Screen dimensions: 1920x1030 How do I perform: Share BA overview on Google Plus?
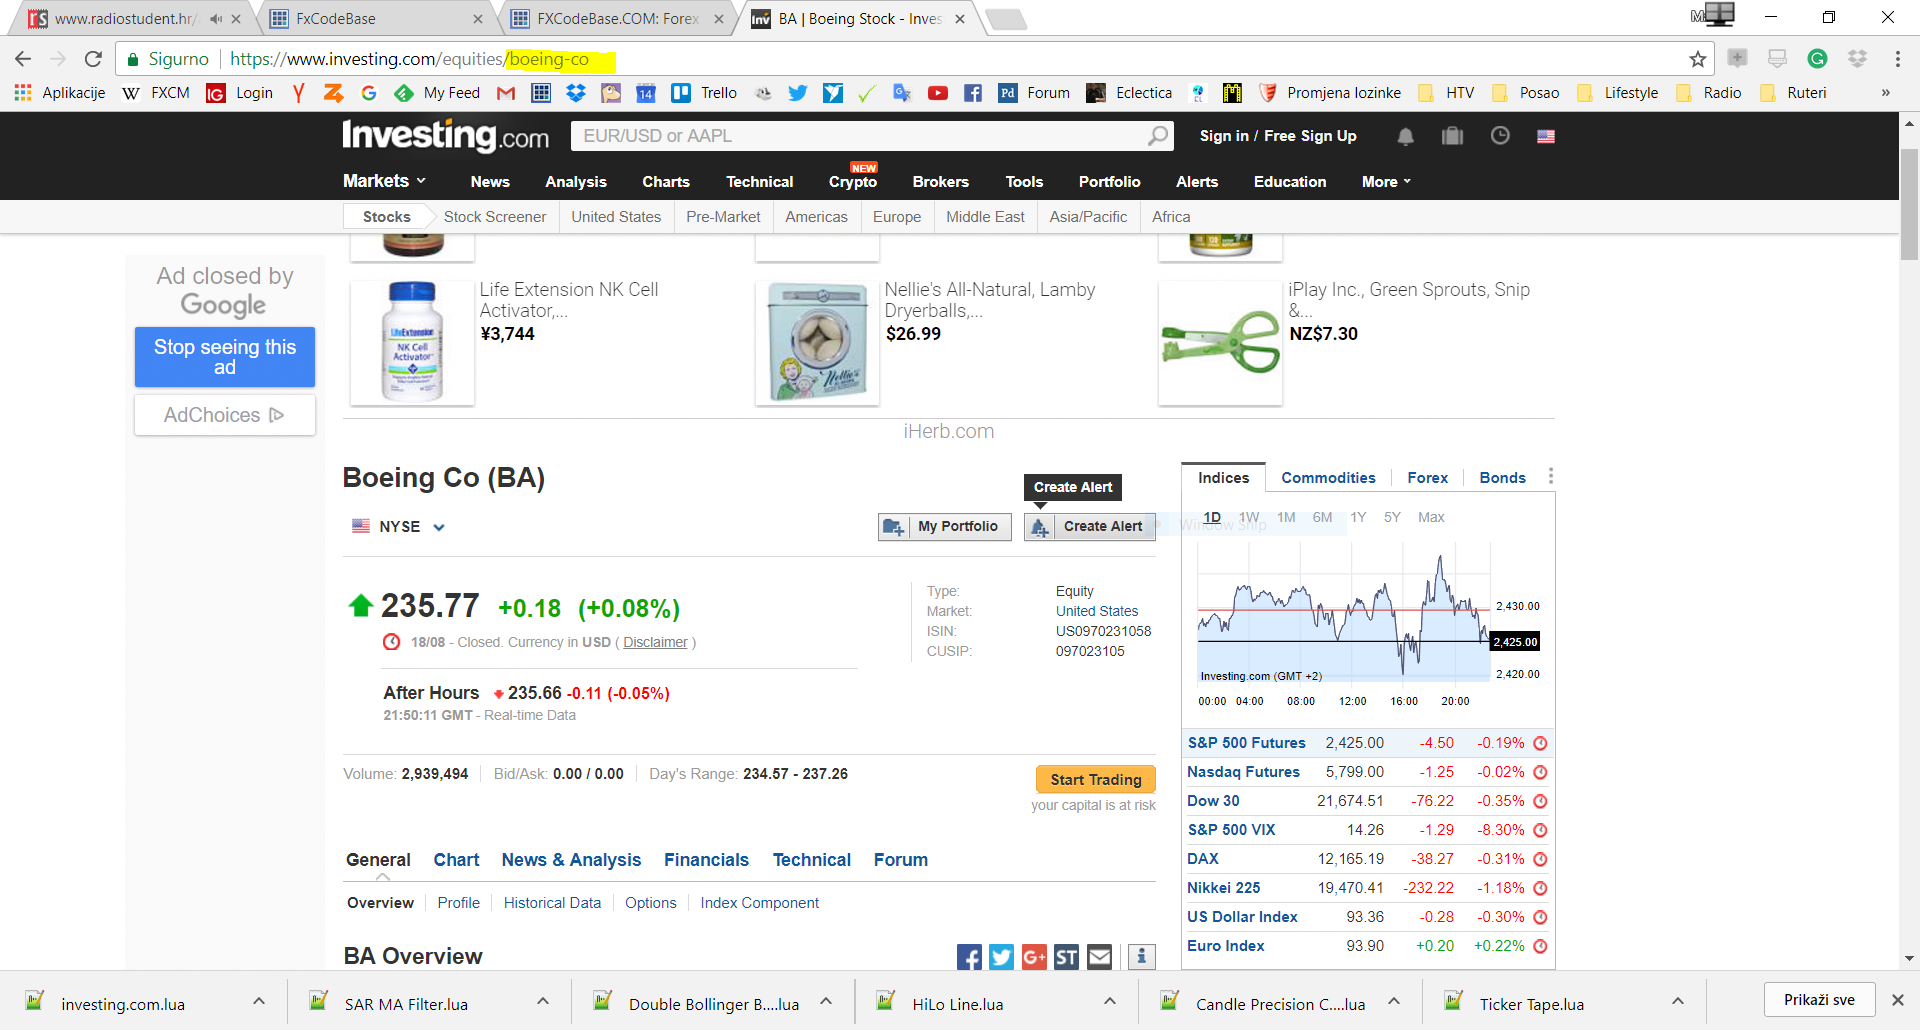pos(1034,957)
